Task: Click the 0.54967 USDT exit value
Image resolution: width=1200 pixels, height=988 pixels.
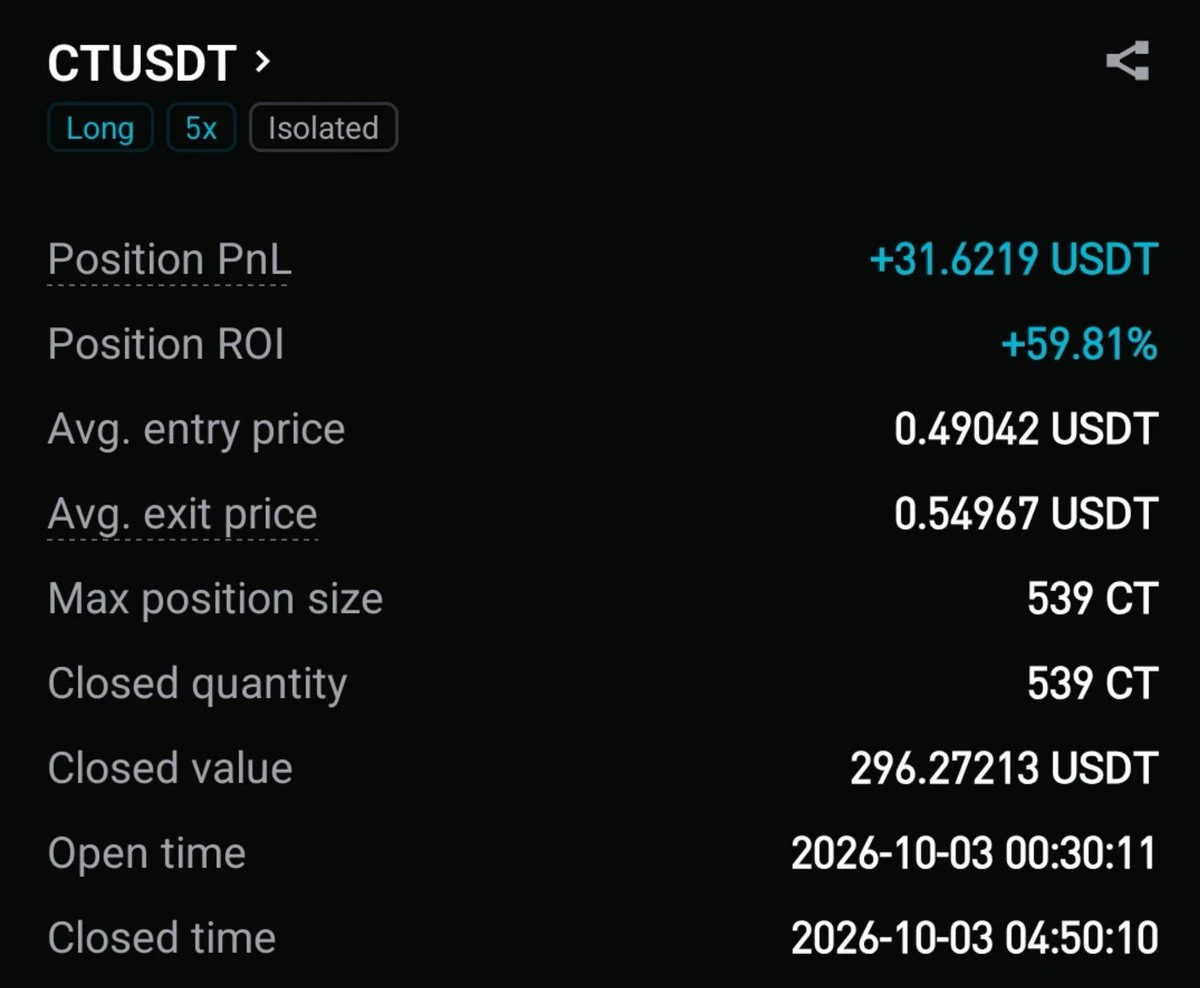Action: (1026, 514)
